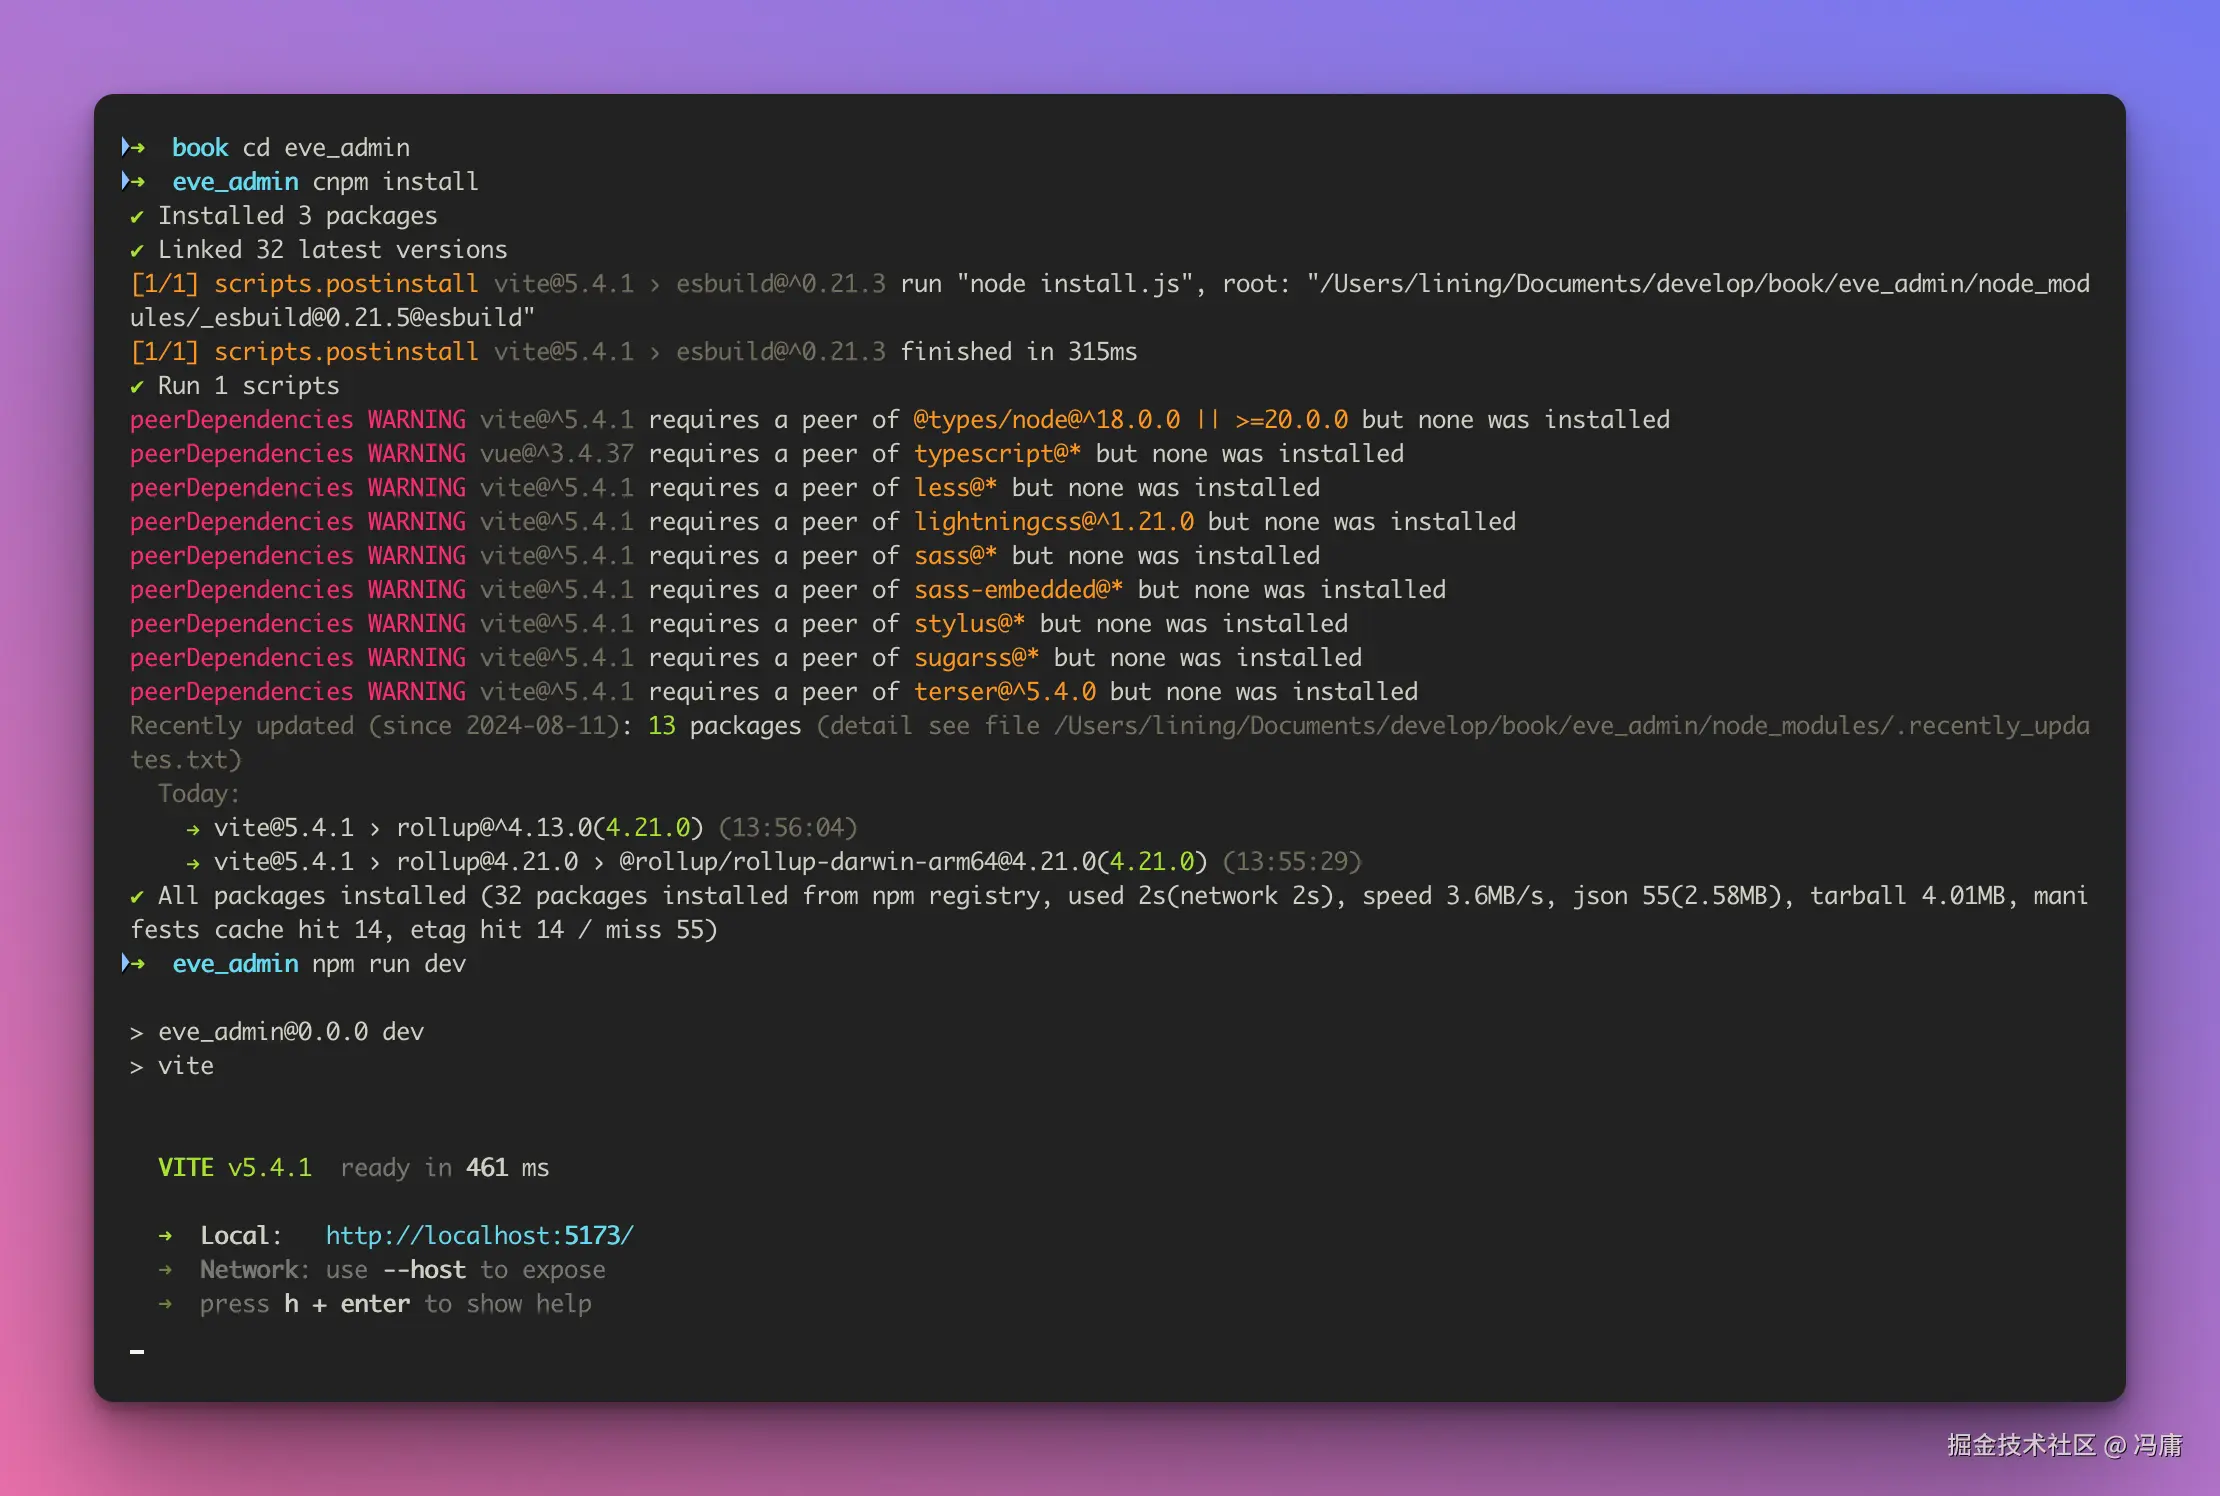Image resolution: width=2220 pixels, height=1496 pixels.
Task: Click the 'stylus@*' peer dependency text
Action: pyautogui.click(x=969, y=623)
